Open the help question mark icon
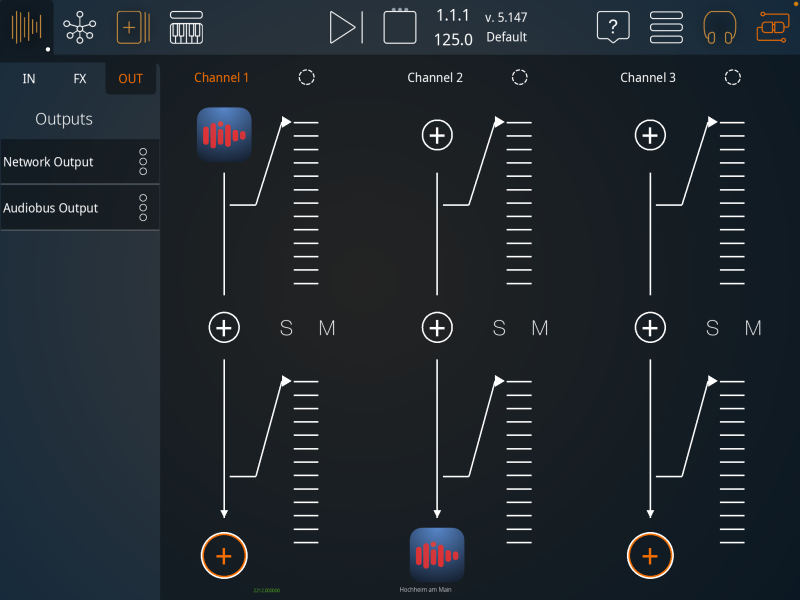This screenshot has height=600, width=800. [x=613, y=27]
